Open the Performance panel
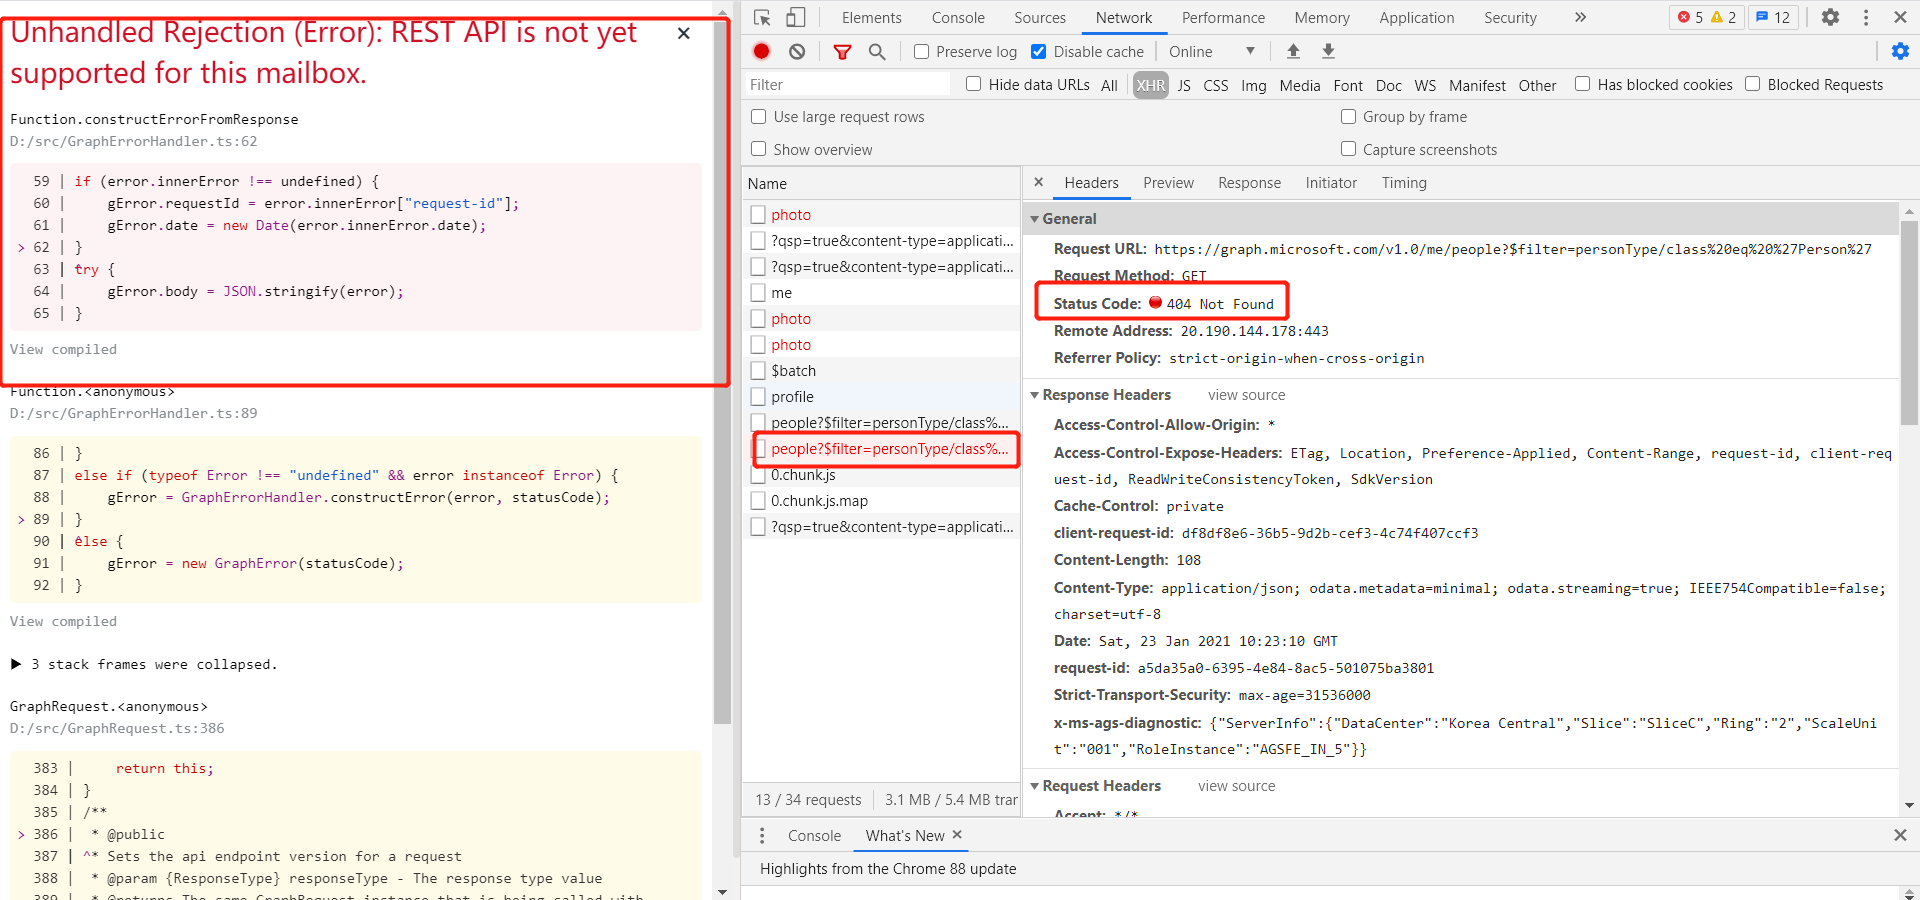The height and width of the screenshot is (900, 1920). click(1222, 17)
